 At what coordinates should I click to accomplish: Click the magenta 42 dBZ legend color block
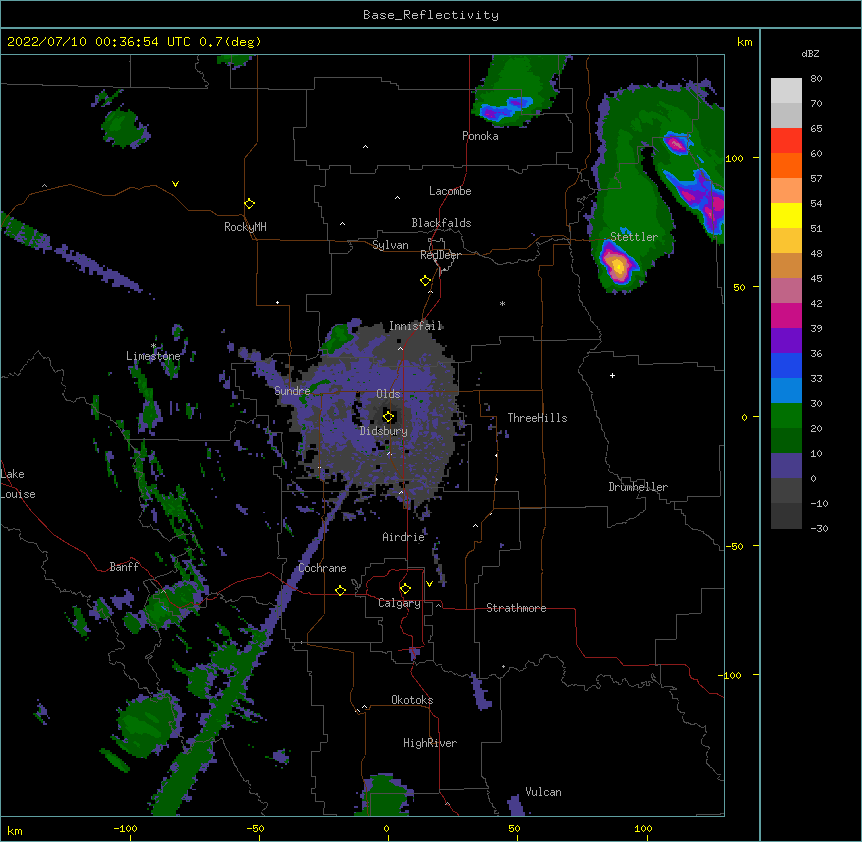click(x=786, y=315)
